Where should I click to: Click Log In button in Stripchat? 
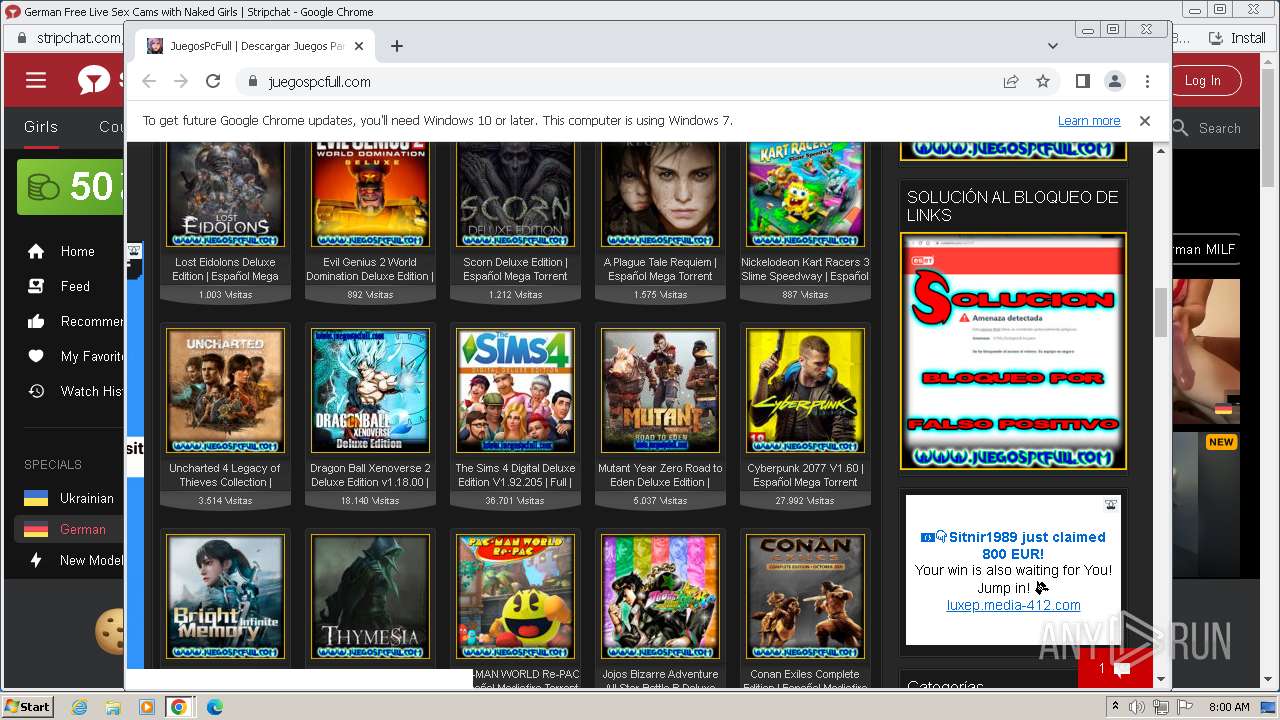1202,81
